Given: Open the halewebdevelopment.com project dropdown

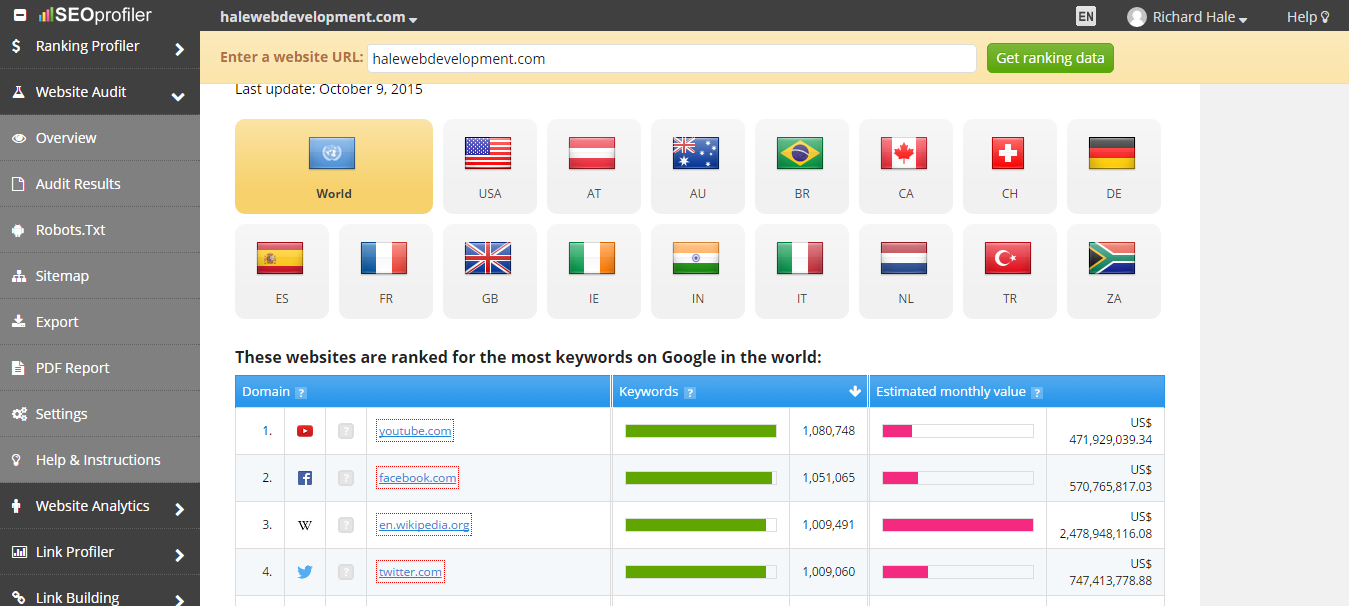Looking at the screenshot, I should (x=318, y=17).
